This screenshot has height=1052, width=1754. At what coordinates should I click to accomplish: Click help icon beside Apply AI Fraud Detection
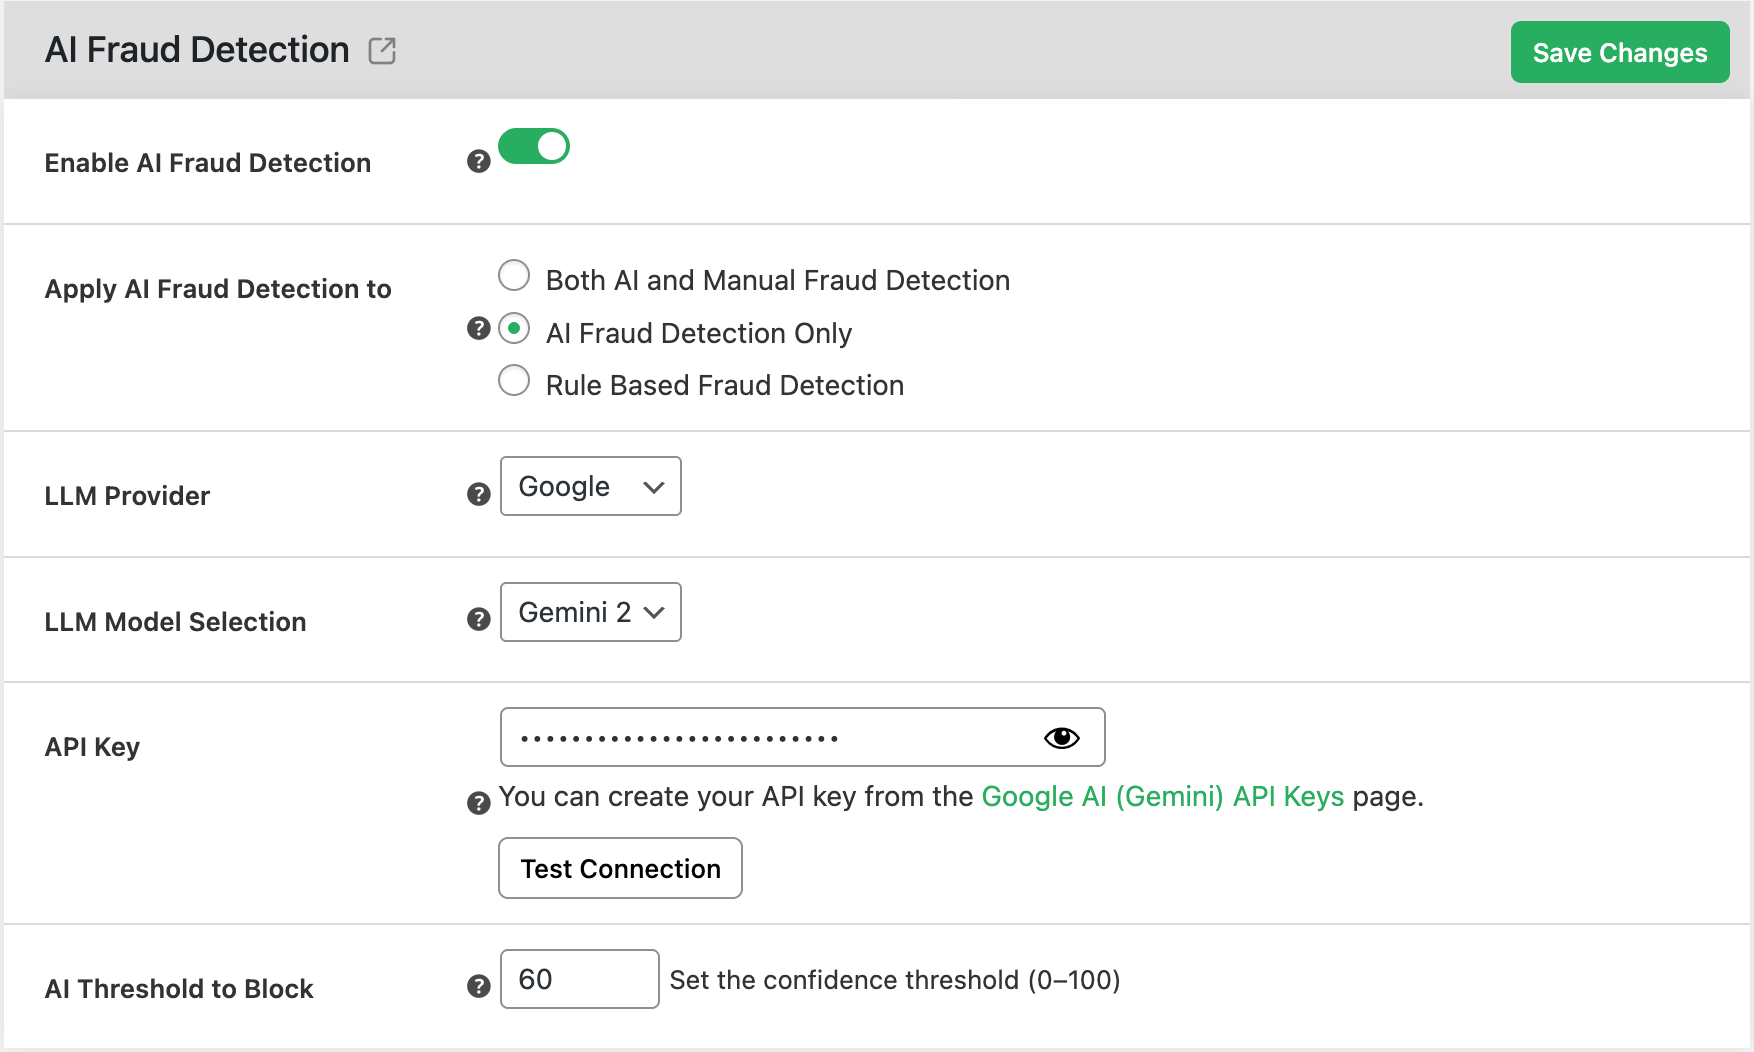click(478, 327)
